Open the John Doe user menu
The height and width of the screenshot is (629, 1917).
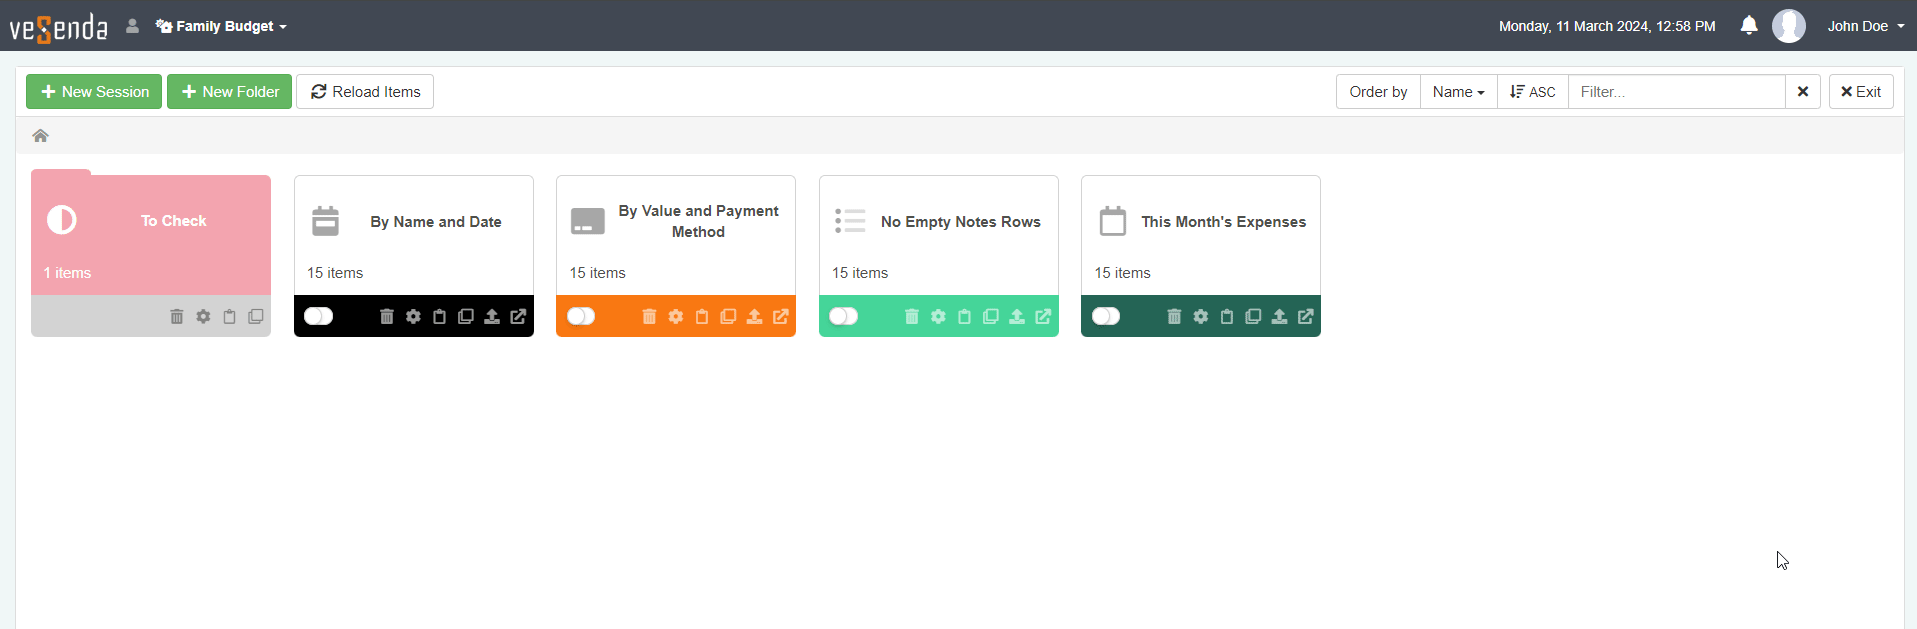(1865, 26)
